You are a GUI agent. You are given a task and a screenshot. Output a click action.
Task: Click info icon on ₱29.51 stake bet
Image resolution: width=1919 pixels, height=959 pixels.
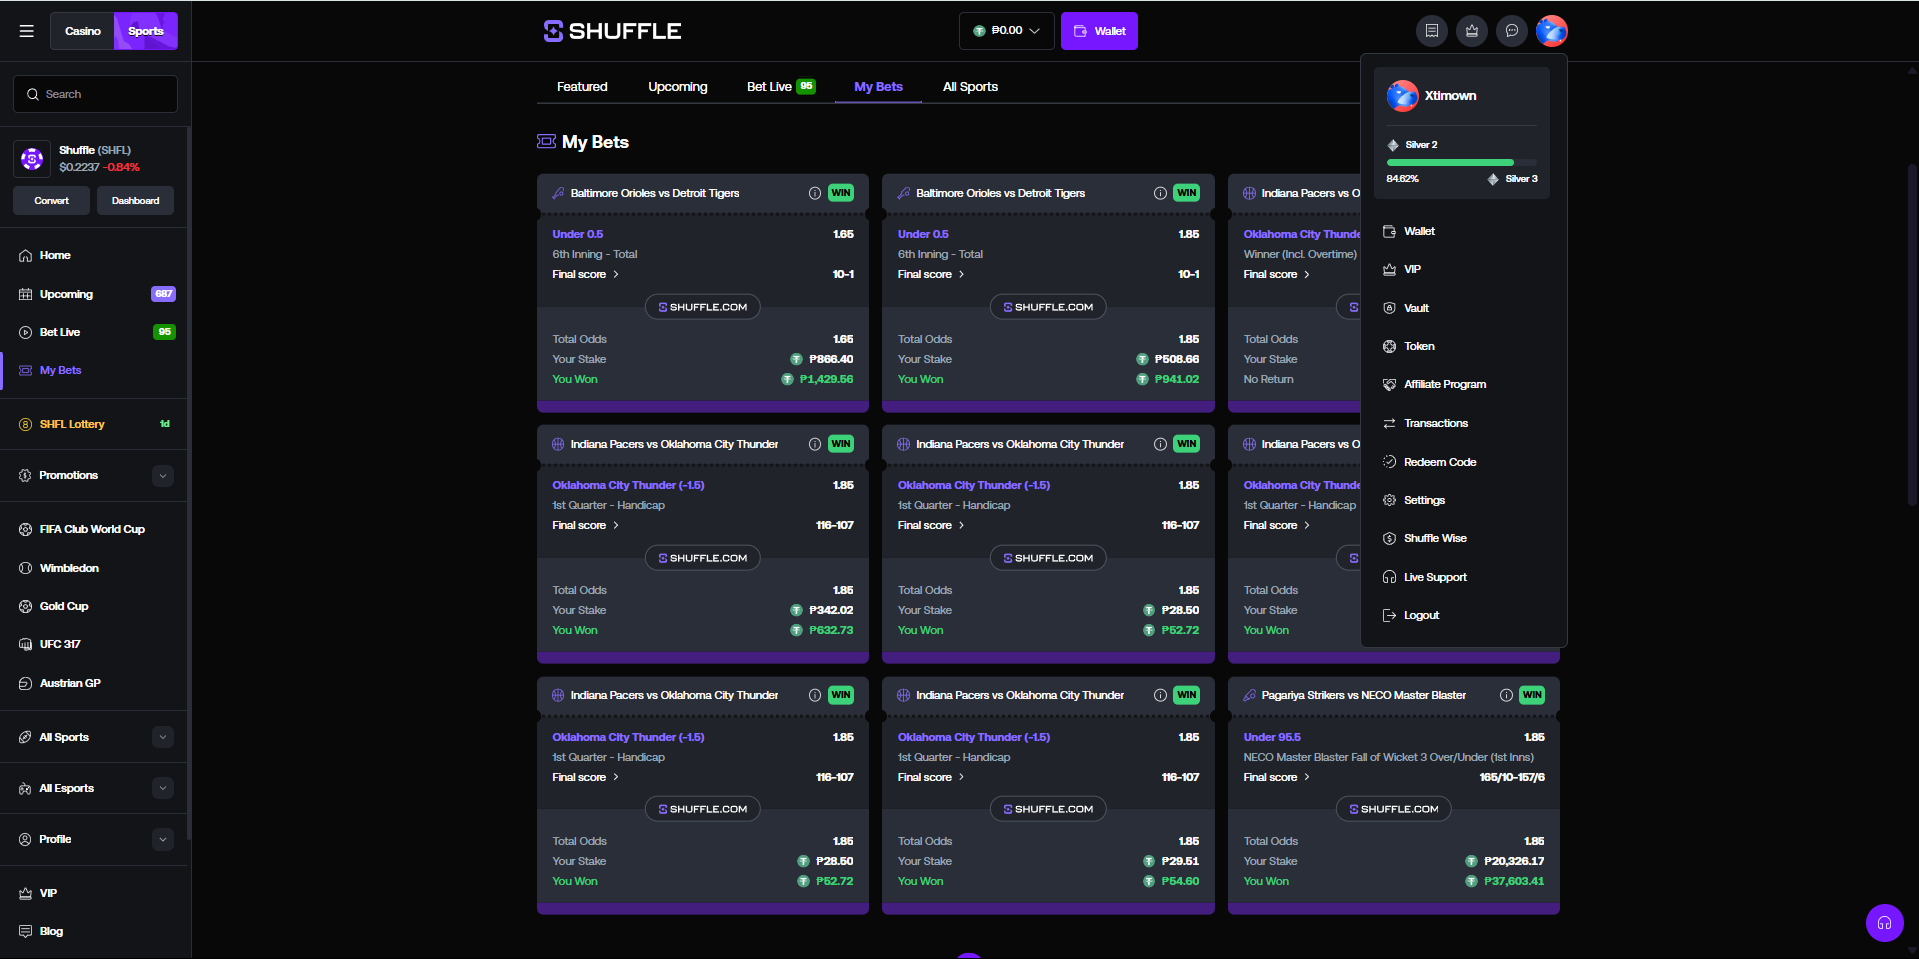(1160, 695)
